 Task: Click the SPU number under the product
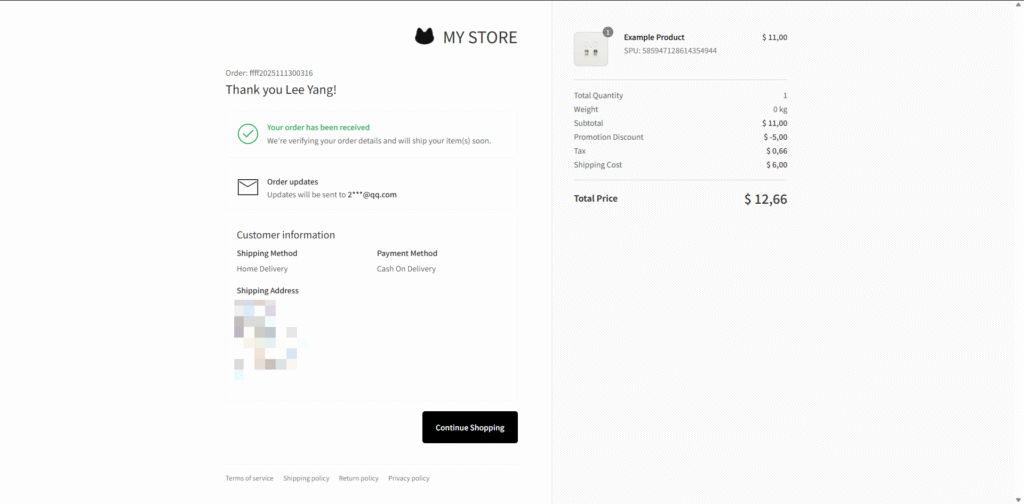pos(670,50)
